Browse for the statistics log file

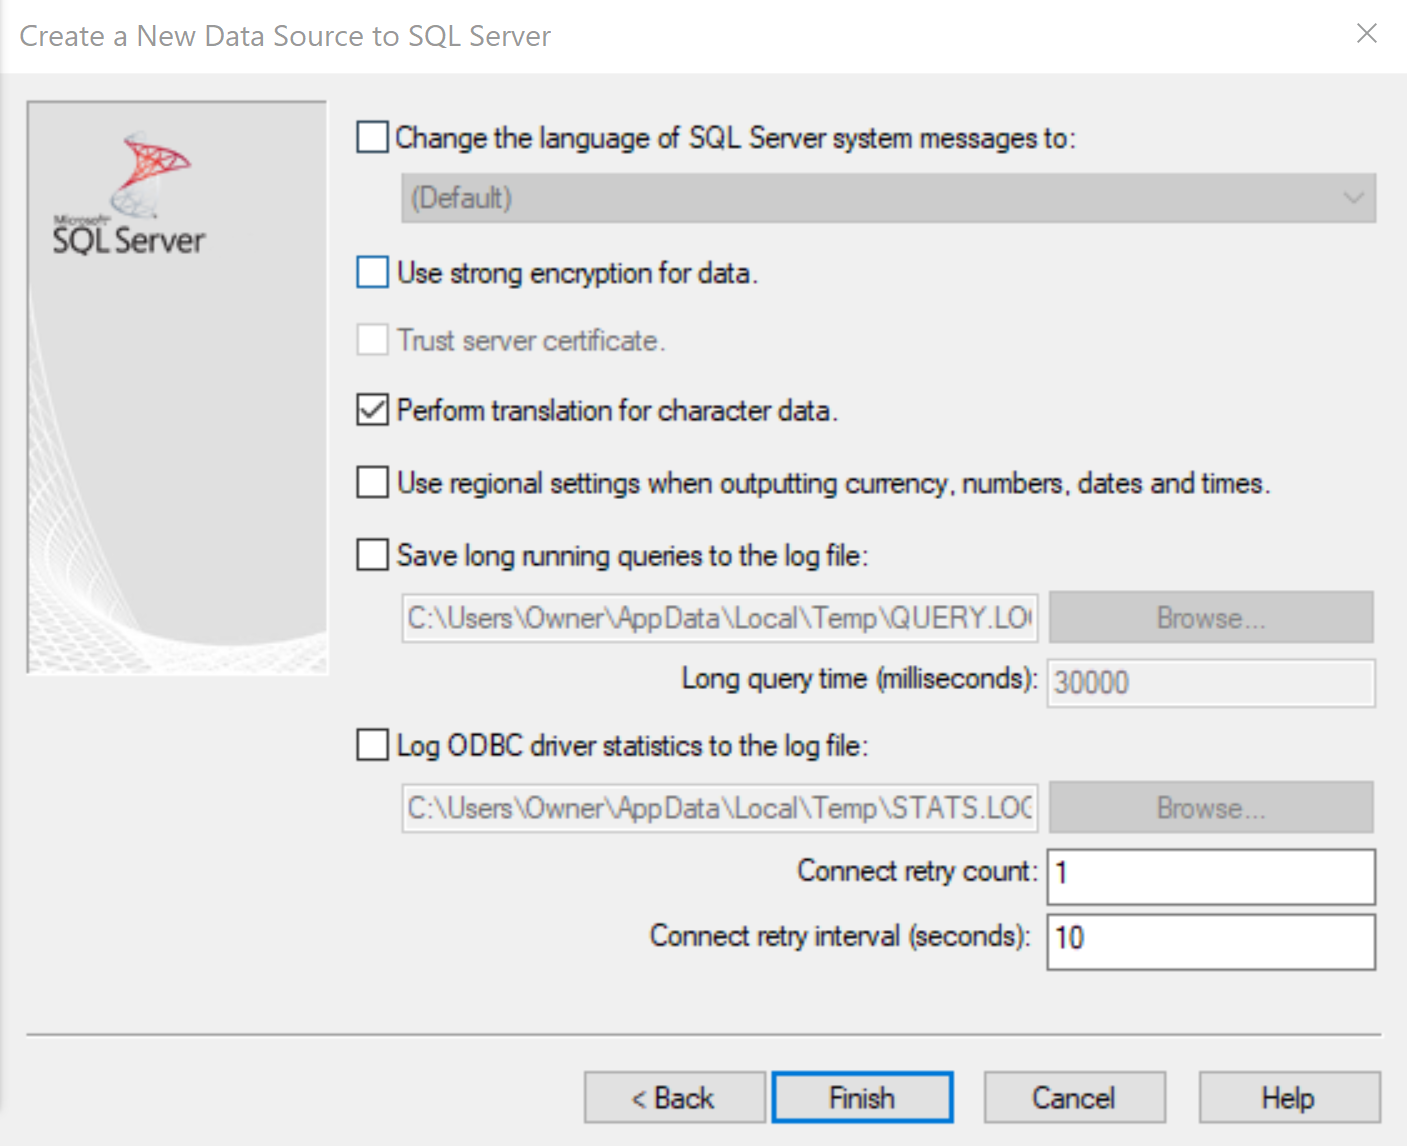pos(1210,807)
